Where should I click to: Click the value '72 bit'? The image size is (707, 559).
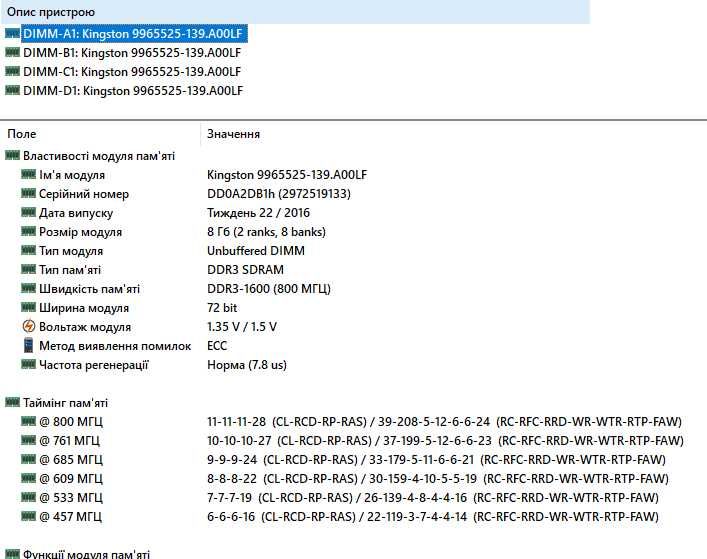click(222, 308)
